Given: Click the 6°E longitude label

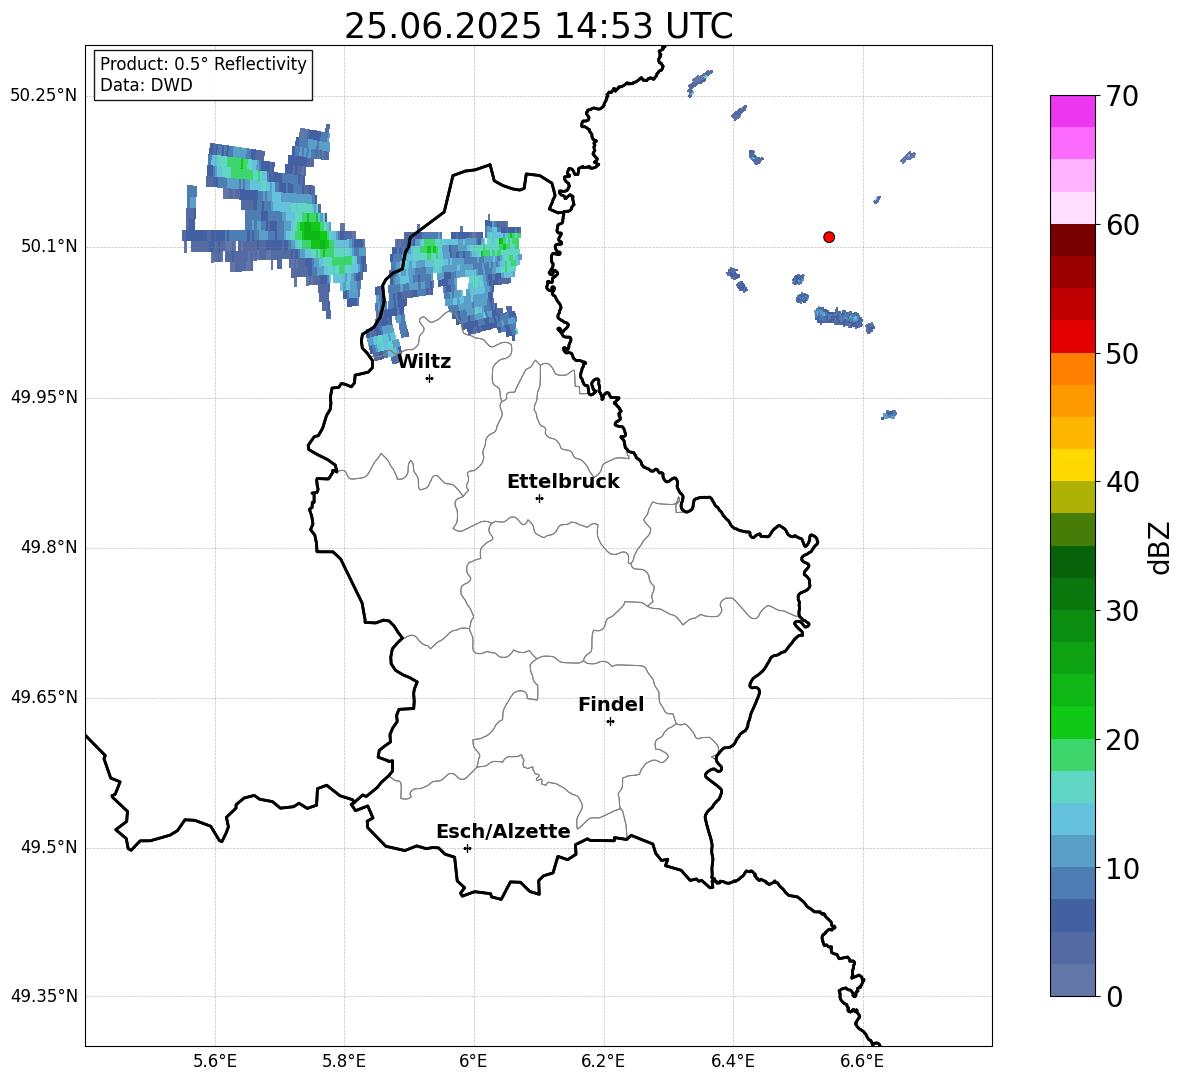Looking at the screenshot, I should click(x=473, y=1061).
